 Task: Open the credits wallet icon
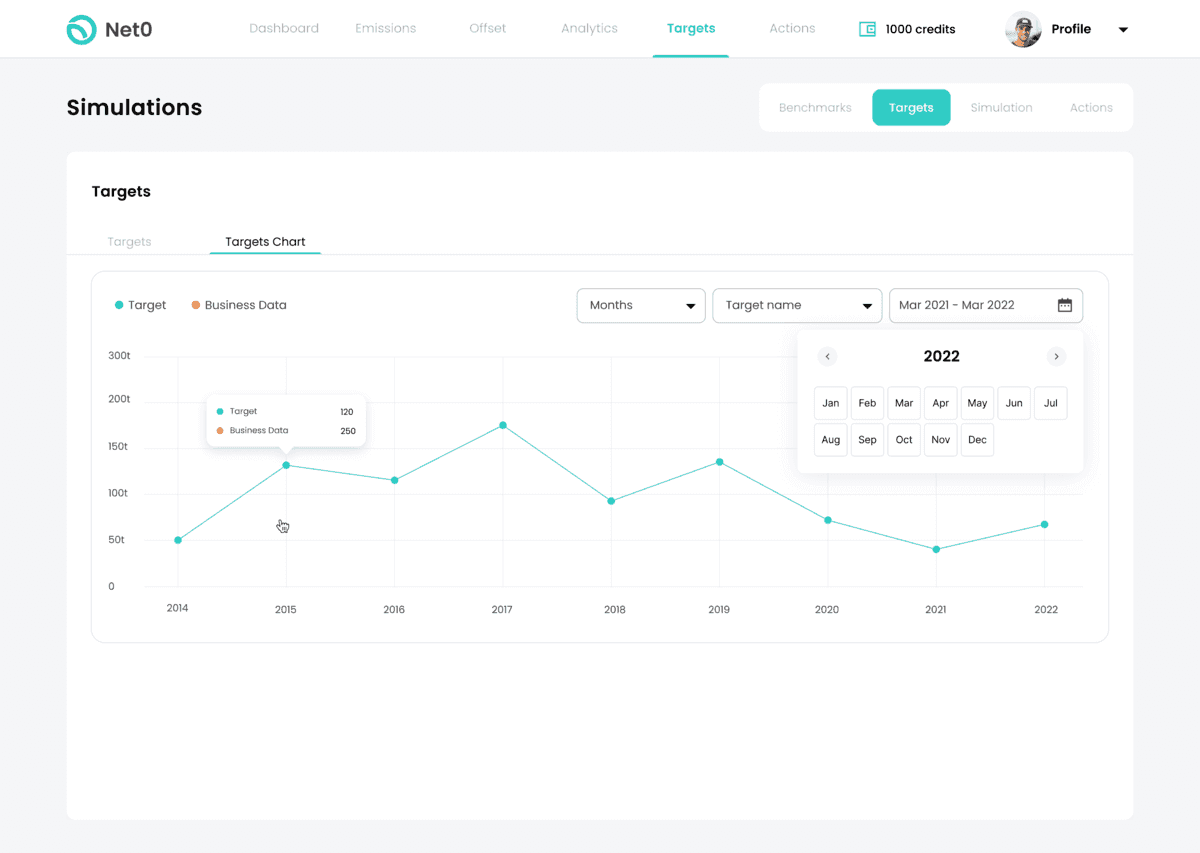[867, 29]
